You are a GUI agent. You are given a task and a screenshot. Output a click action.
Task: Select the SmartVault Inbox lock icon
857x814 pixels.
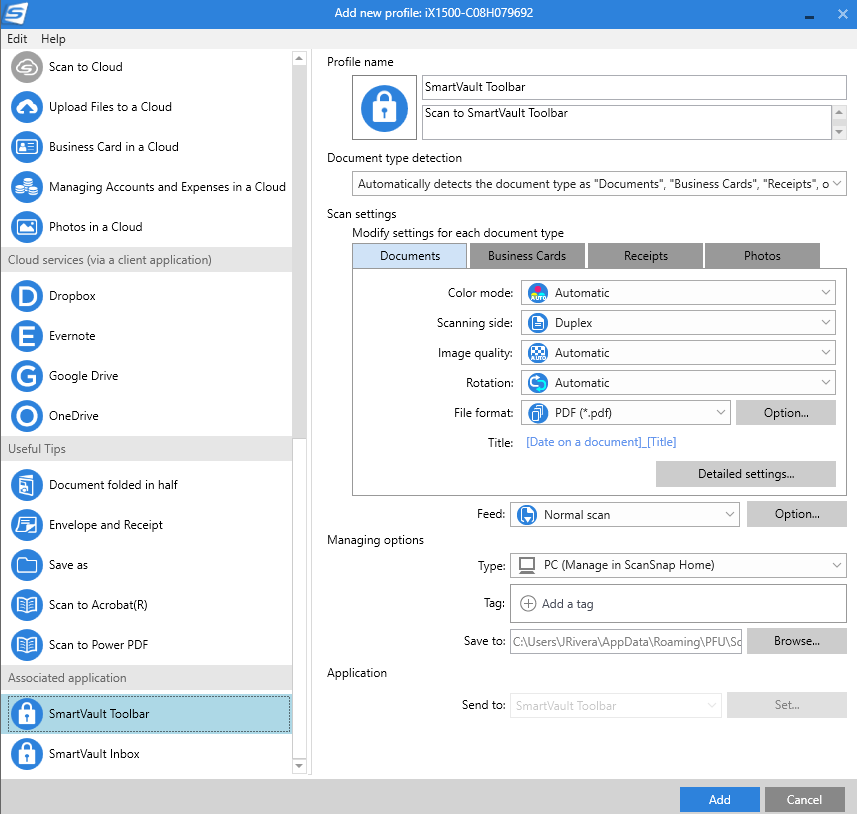pos(27,754)
